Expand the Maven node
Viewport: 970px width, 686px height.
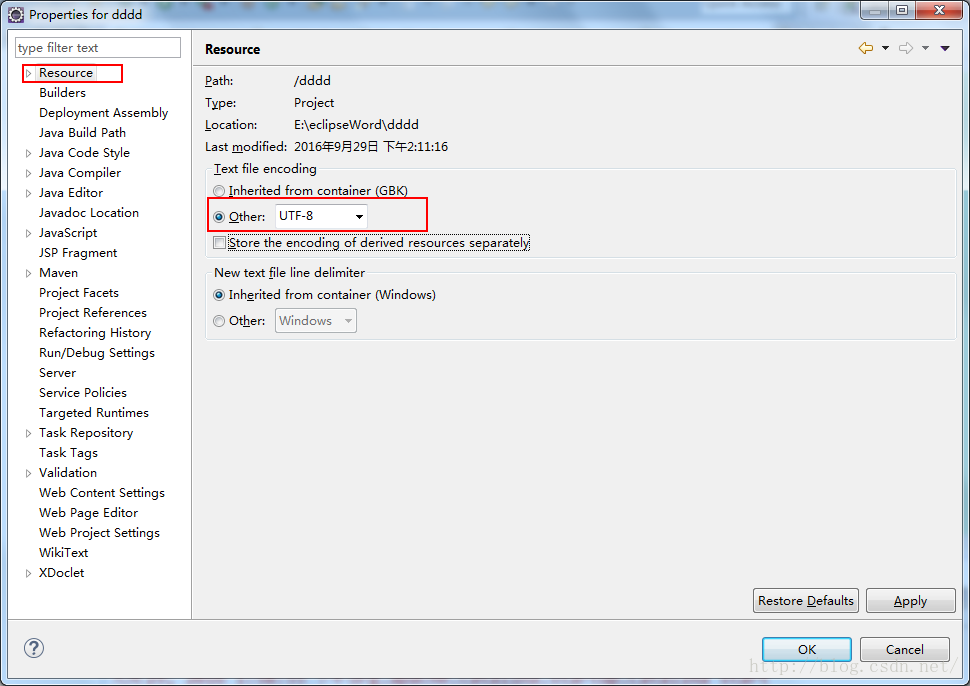pos(28,273)
